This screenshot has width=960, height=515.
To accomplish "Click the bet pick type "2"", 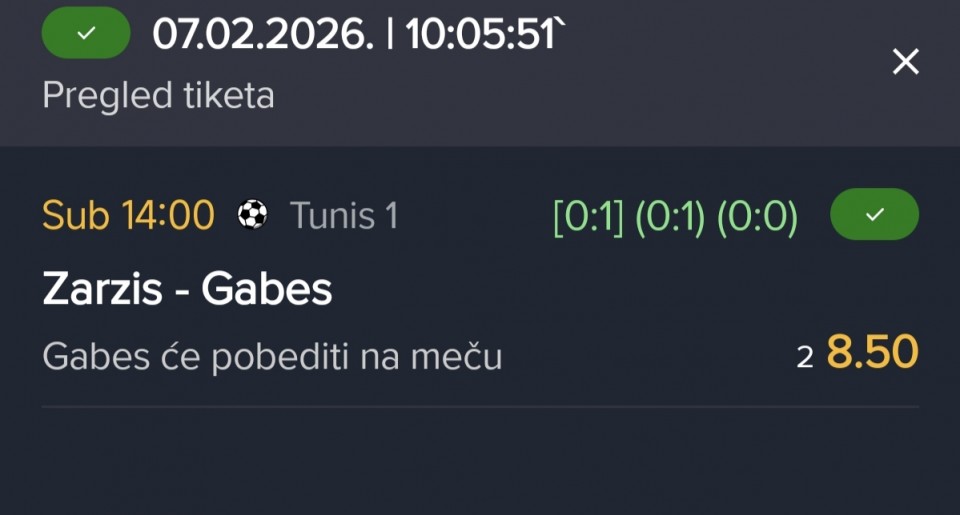I will point(805,357).
